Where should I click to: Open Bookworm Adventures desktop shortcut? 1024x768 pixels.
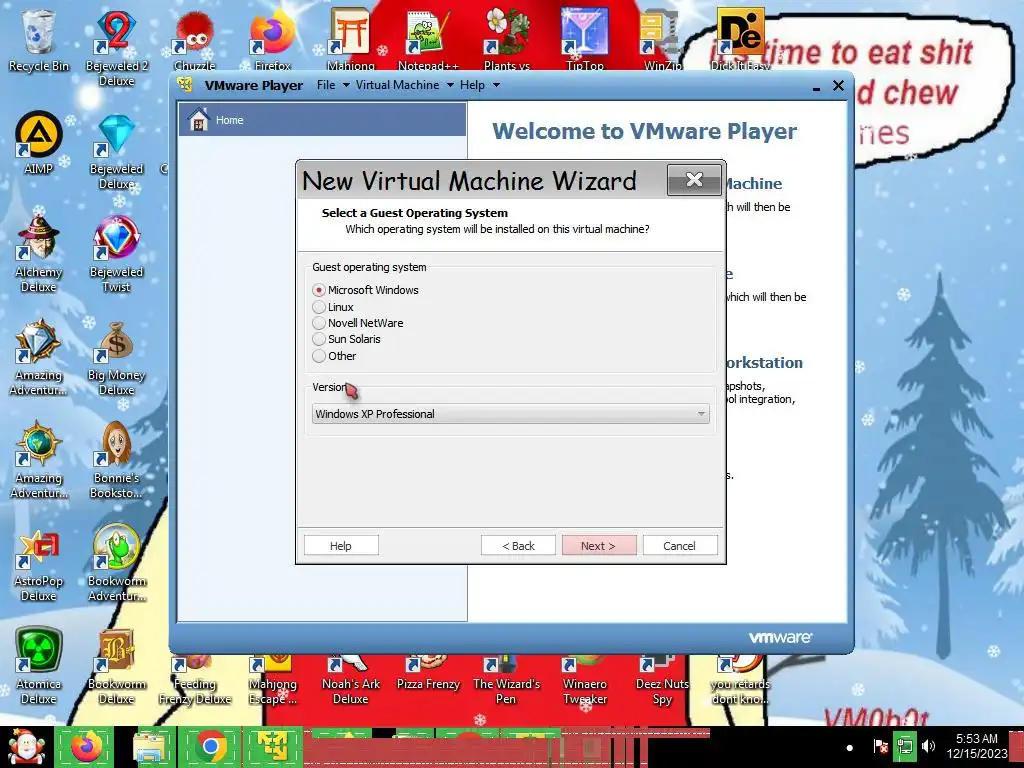116,563
